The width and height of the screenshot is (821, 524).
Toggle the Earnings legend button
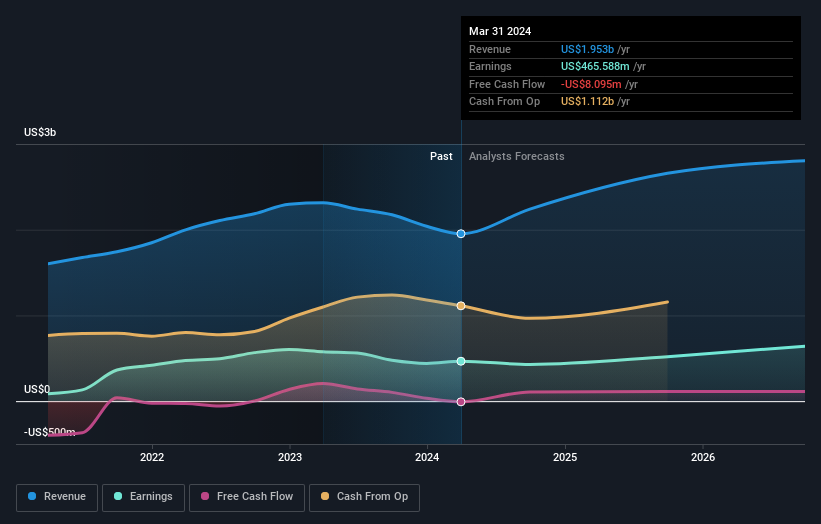coord(143,497)
